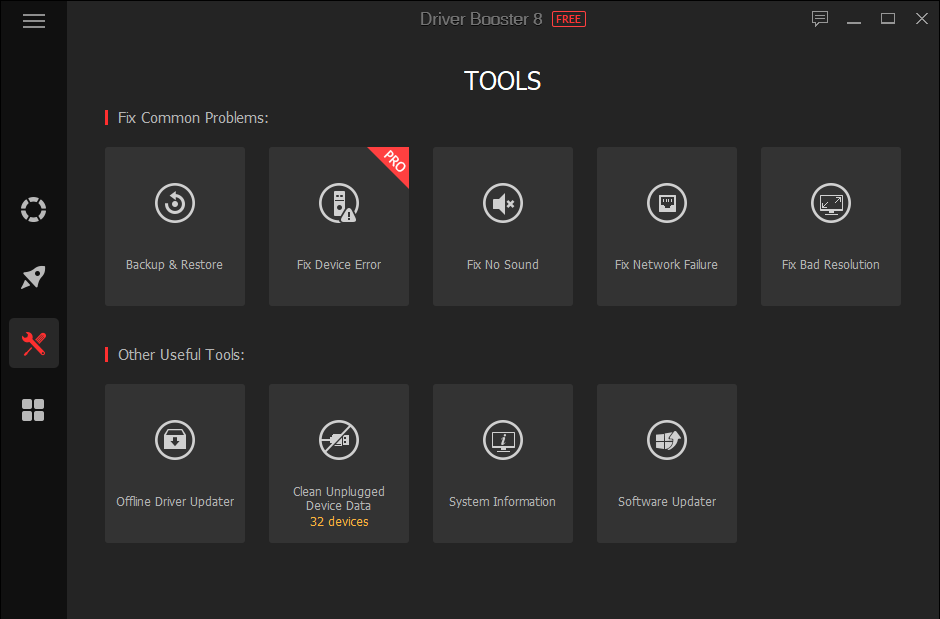940x619 pixels.
Task: Click the lifebuoy scan icon in sidebar
Action: point(34,210)
